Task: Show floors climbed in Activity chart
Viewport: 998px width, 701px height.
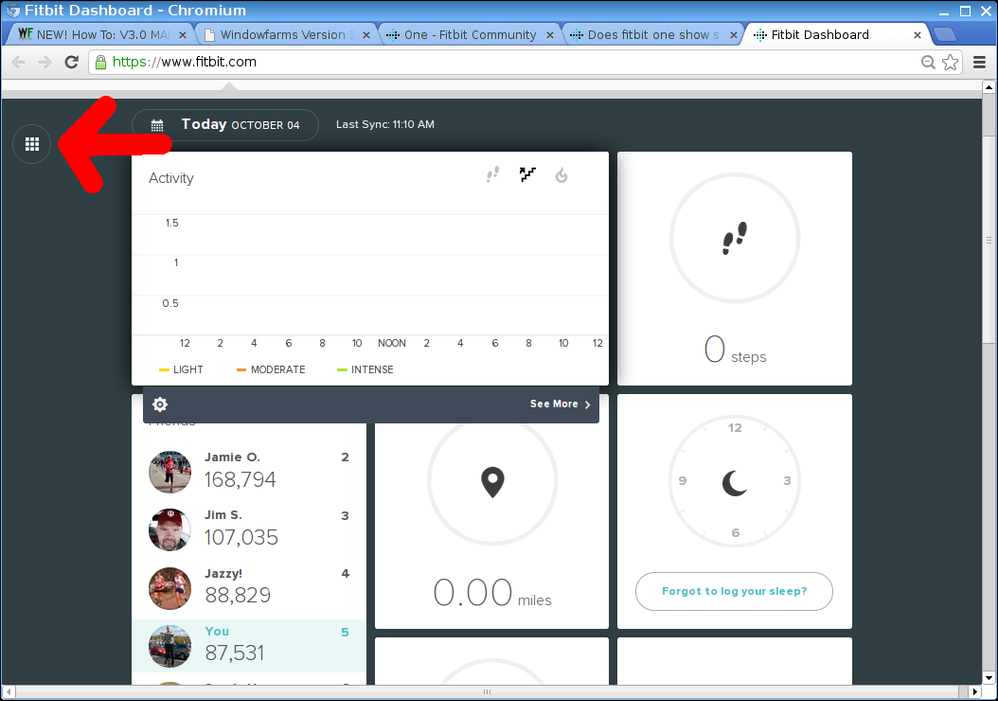Action: point(527,174)
